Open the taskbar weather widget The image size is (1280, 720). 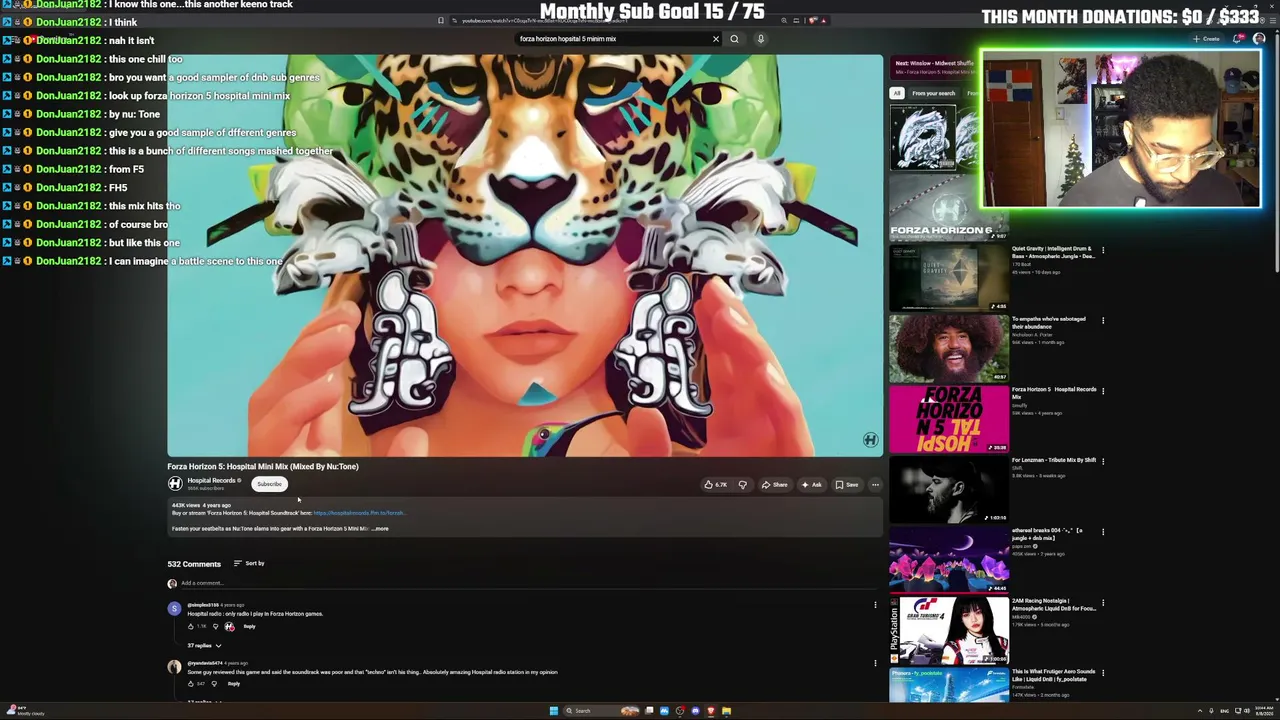tap(25, 711)
